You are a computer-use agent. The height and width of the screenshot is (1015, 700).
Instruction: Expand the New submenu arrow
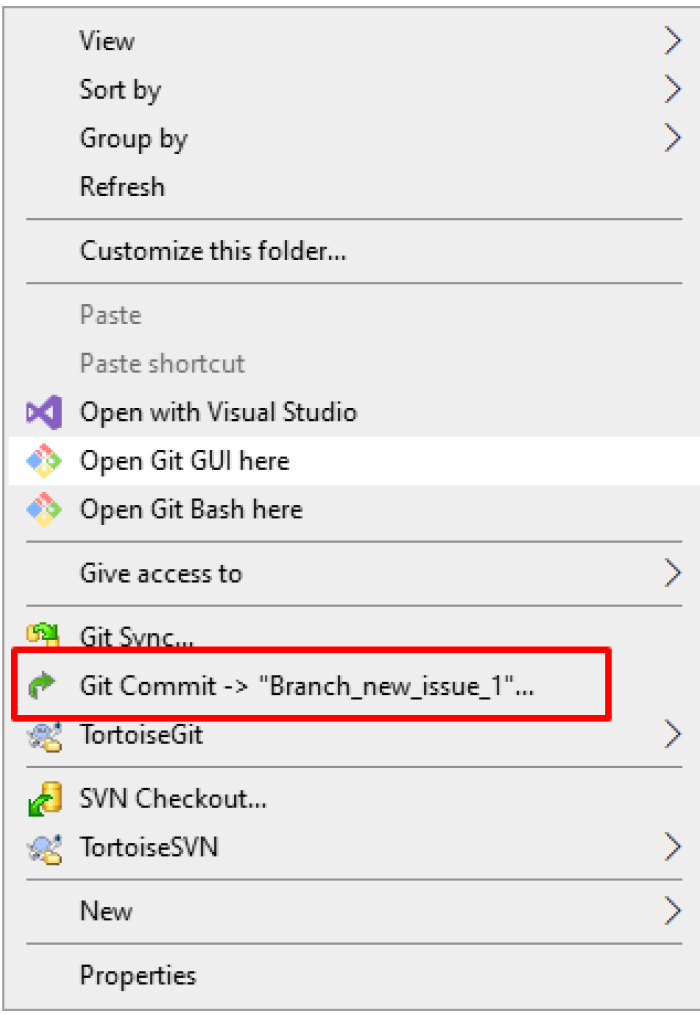point(673,911)
